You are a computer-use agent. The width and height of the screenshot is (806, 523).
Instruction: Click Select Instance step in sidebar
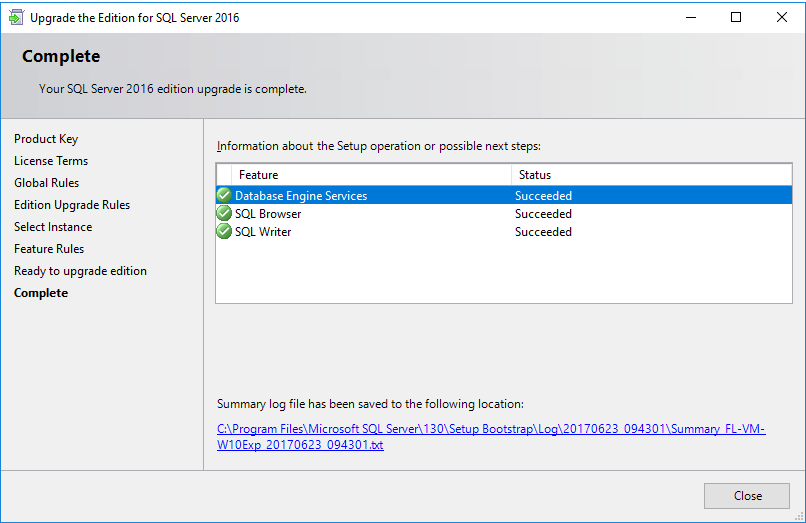pyautogui.click(x=53, y=227)
